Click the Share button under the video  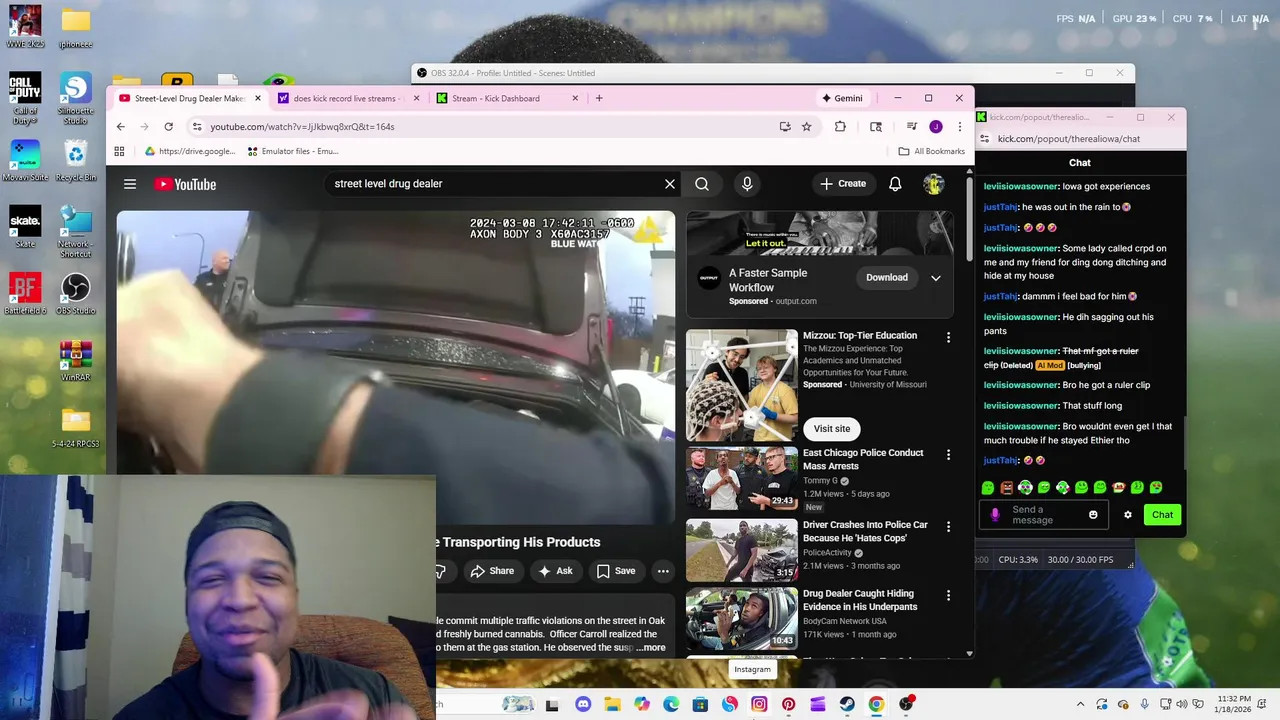pyautogui.click(x=492, y=571)
